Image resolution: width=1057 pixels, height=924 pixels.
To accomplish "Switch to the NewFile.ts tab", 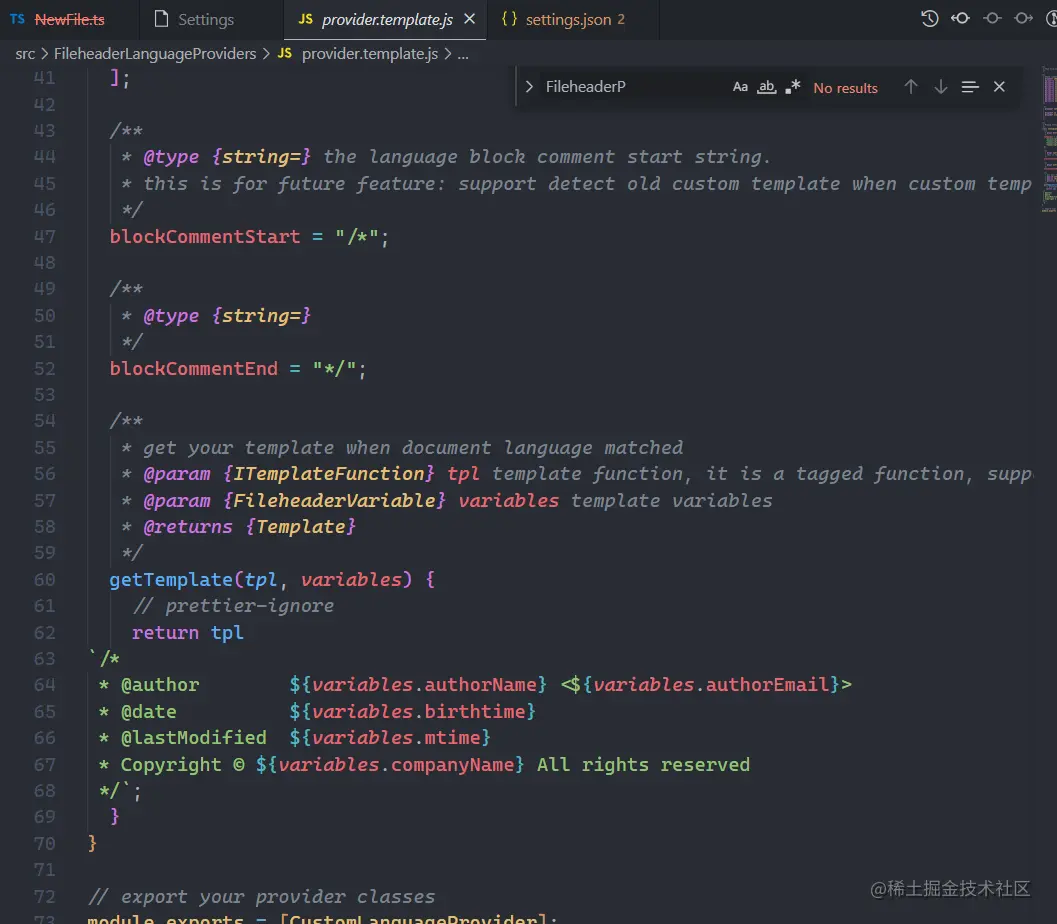I will tap(69, 19).
